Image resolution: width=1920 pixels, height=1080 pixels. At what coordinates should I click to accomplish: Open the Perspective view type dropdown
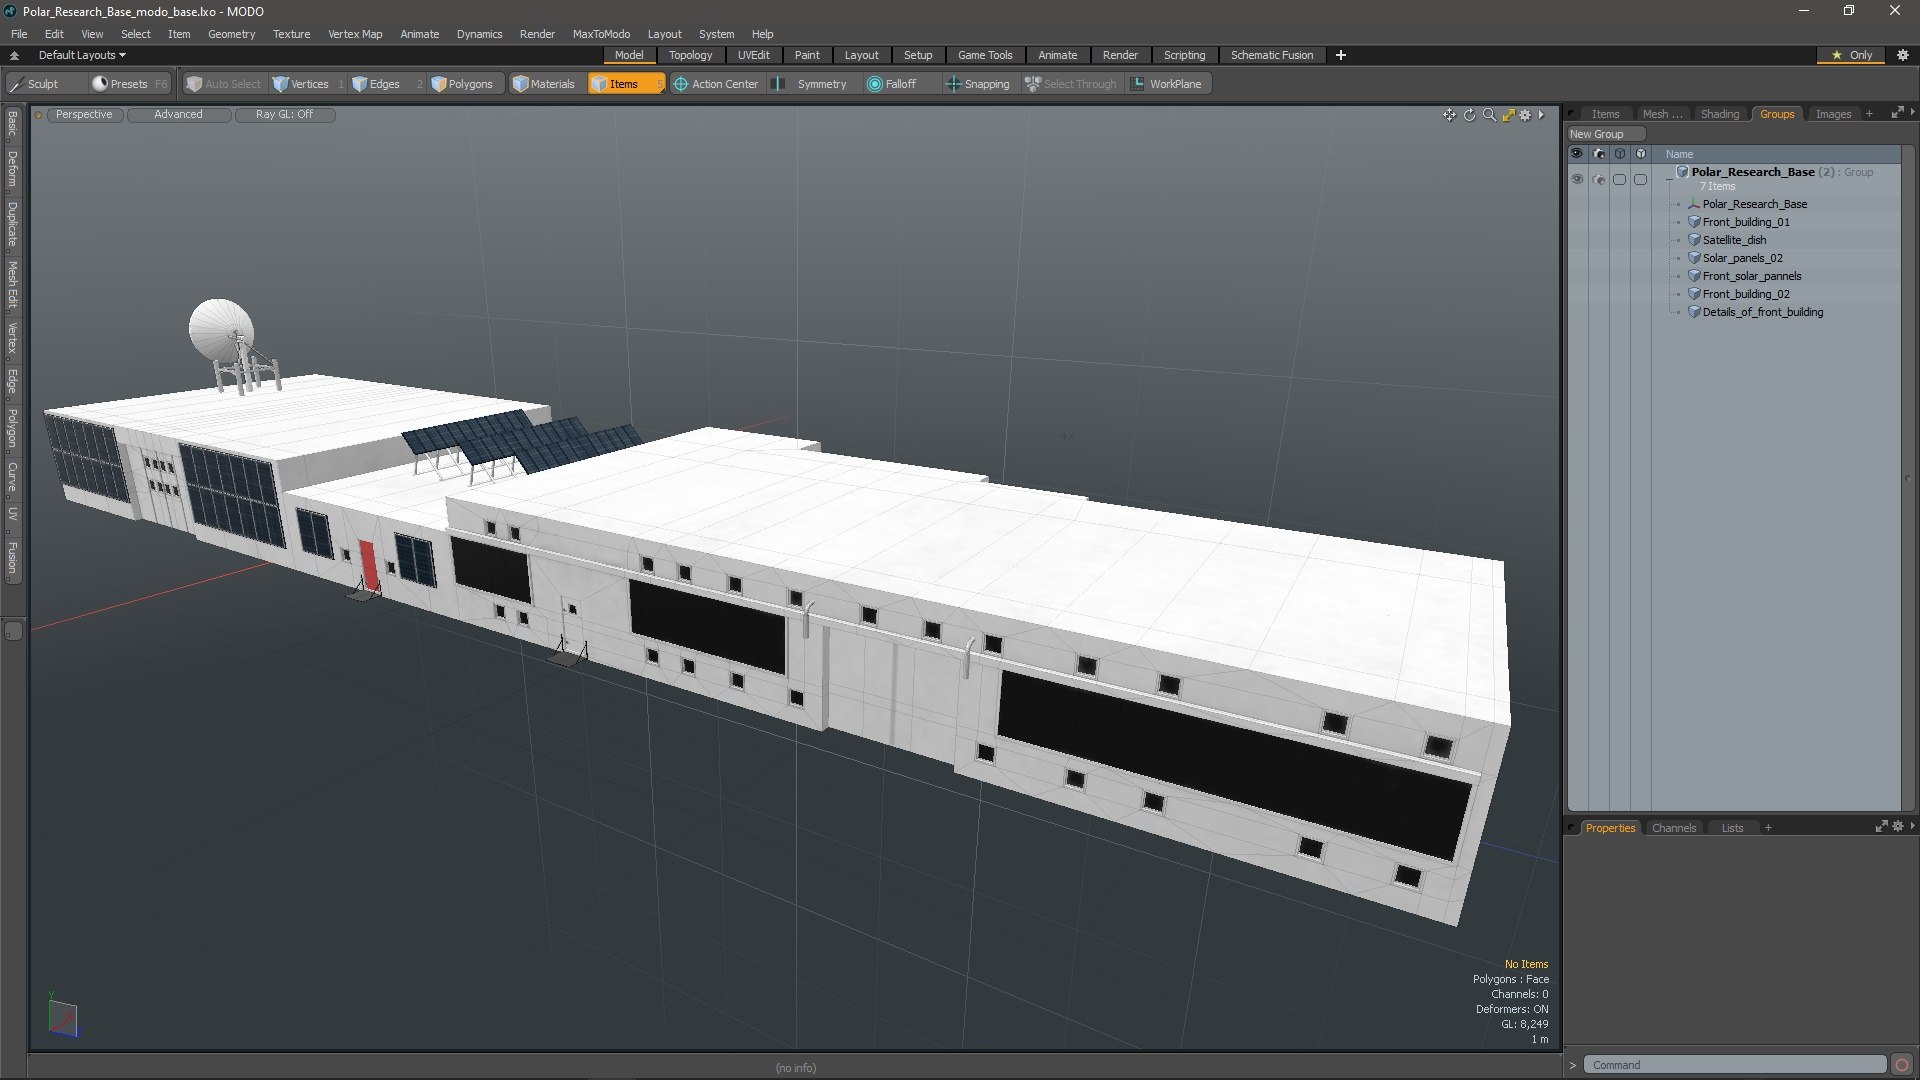click(x=84, y=115)
